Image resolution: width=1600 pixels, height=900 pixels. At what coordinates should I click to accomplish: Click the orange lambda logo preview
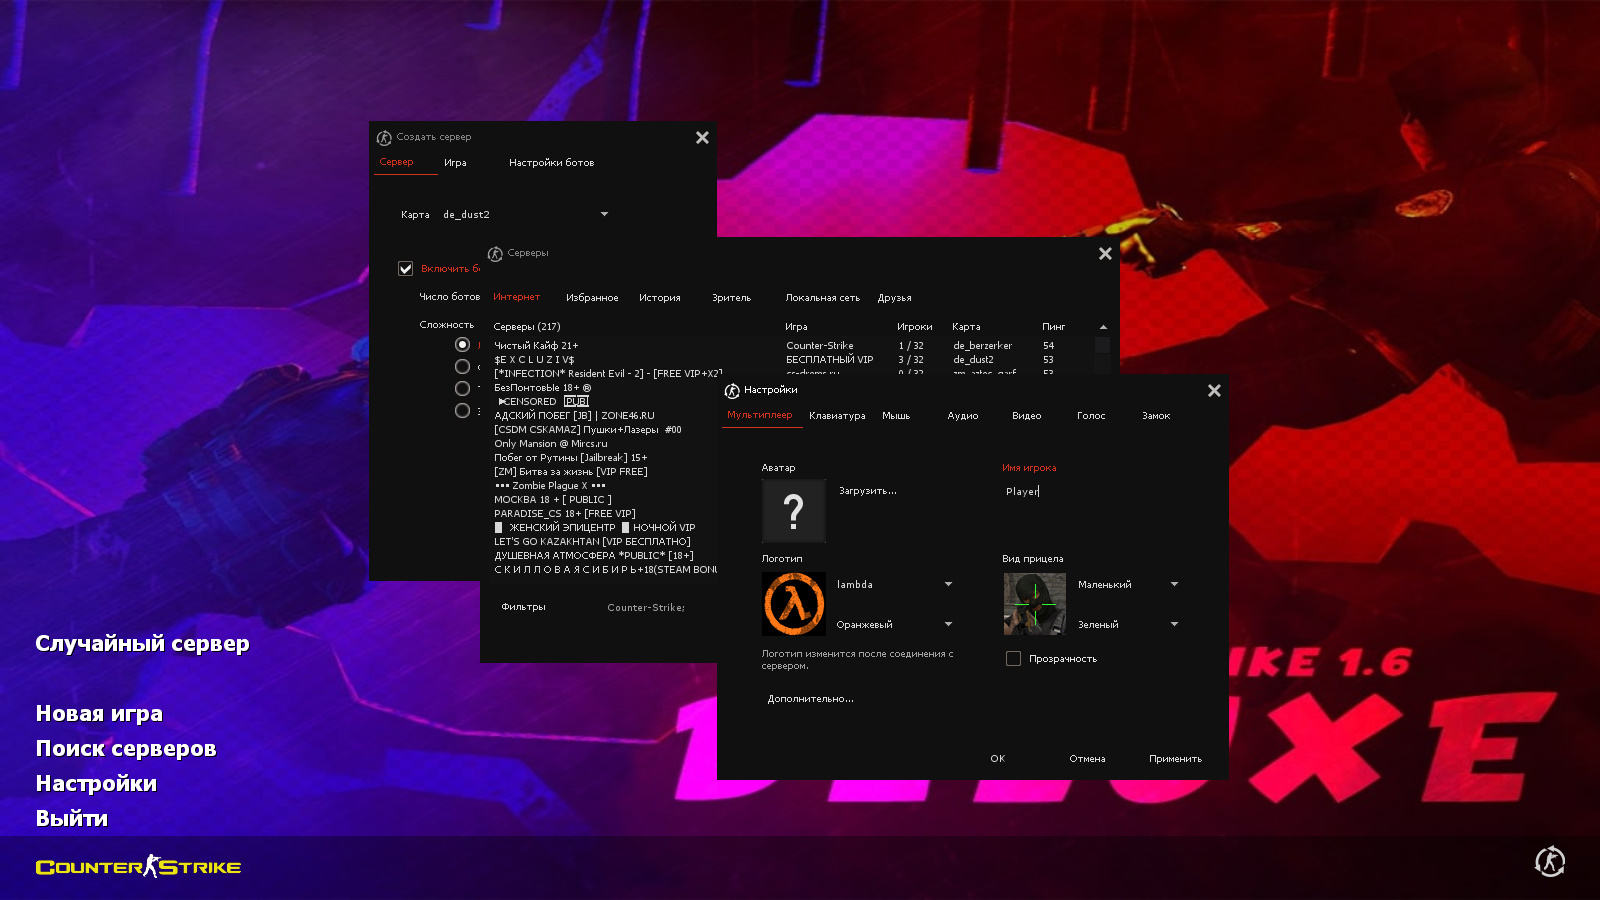tap(793, 604)
